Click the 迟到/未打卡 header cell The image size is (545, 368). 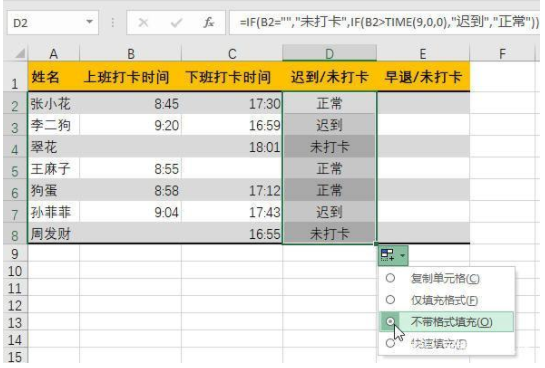point(330,77)
